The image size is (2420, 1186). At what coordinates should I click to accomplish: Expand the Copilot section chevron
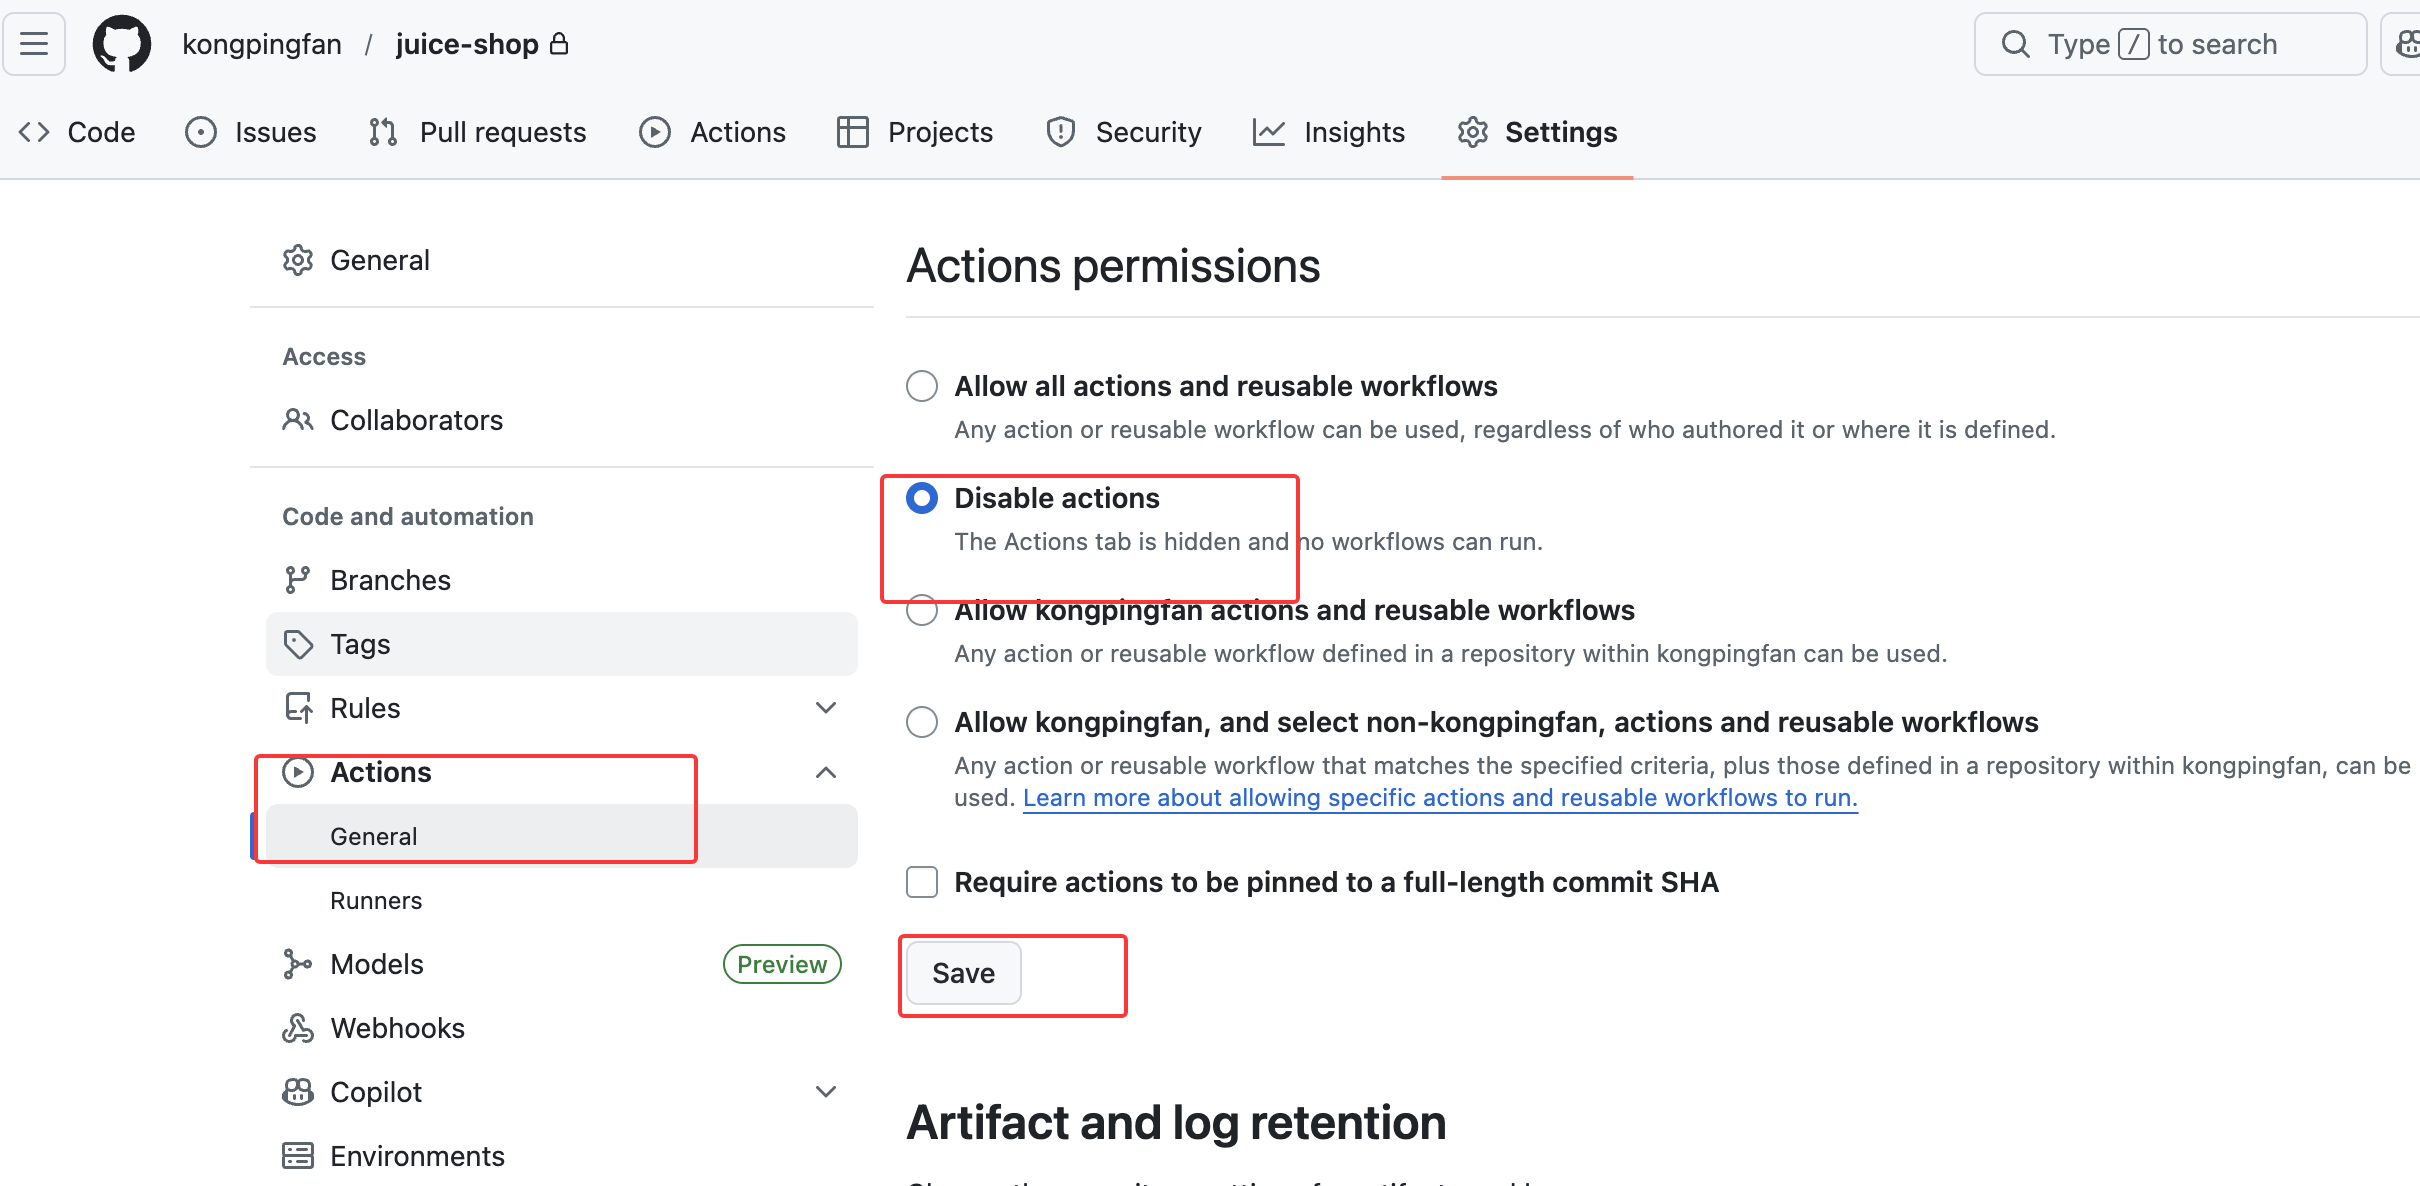coord(826,1092)
